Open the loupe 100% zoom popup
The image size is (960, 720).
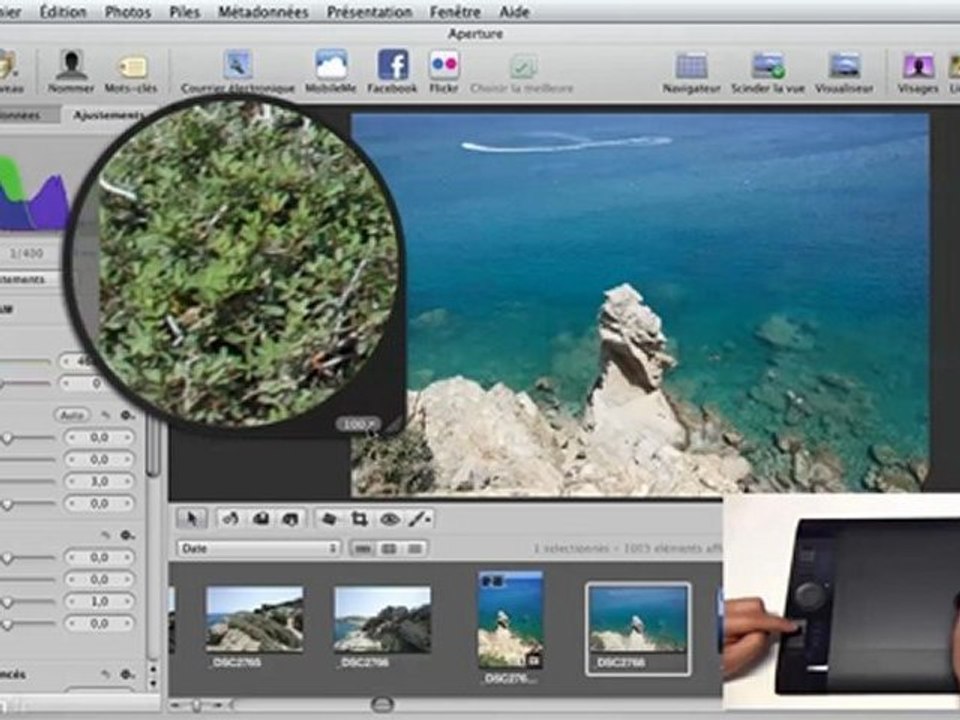pos(358,424)
